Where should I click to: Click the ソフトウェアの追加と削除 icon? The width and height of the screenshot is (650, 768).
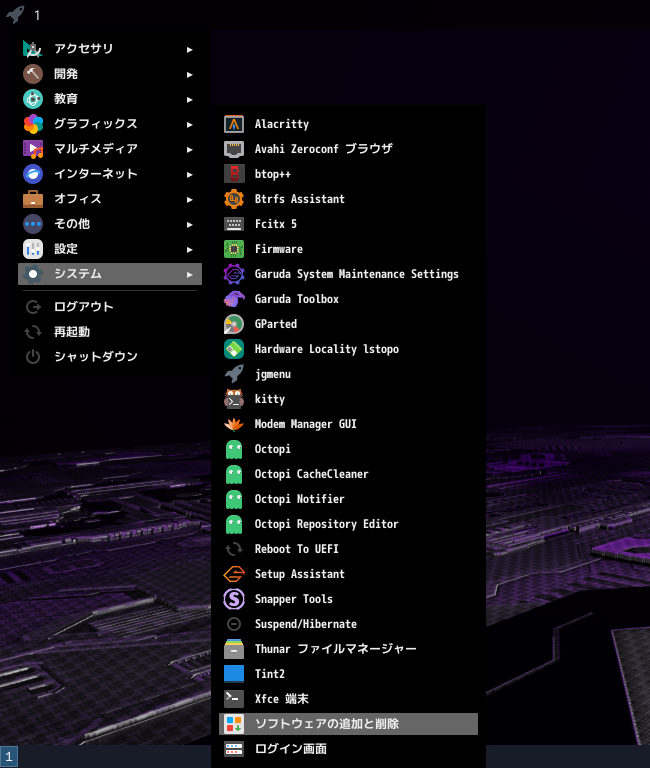(x=234, y=723)
